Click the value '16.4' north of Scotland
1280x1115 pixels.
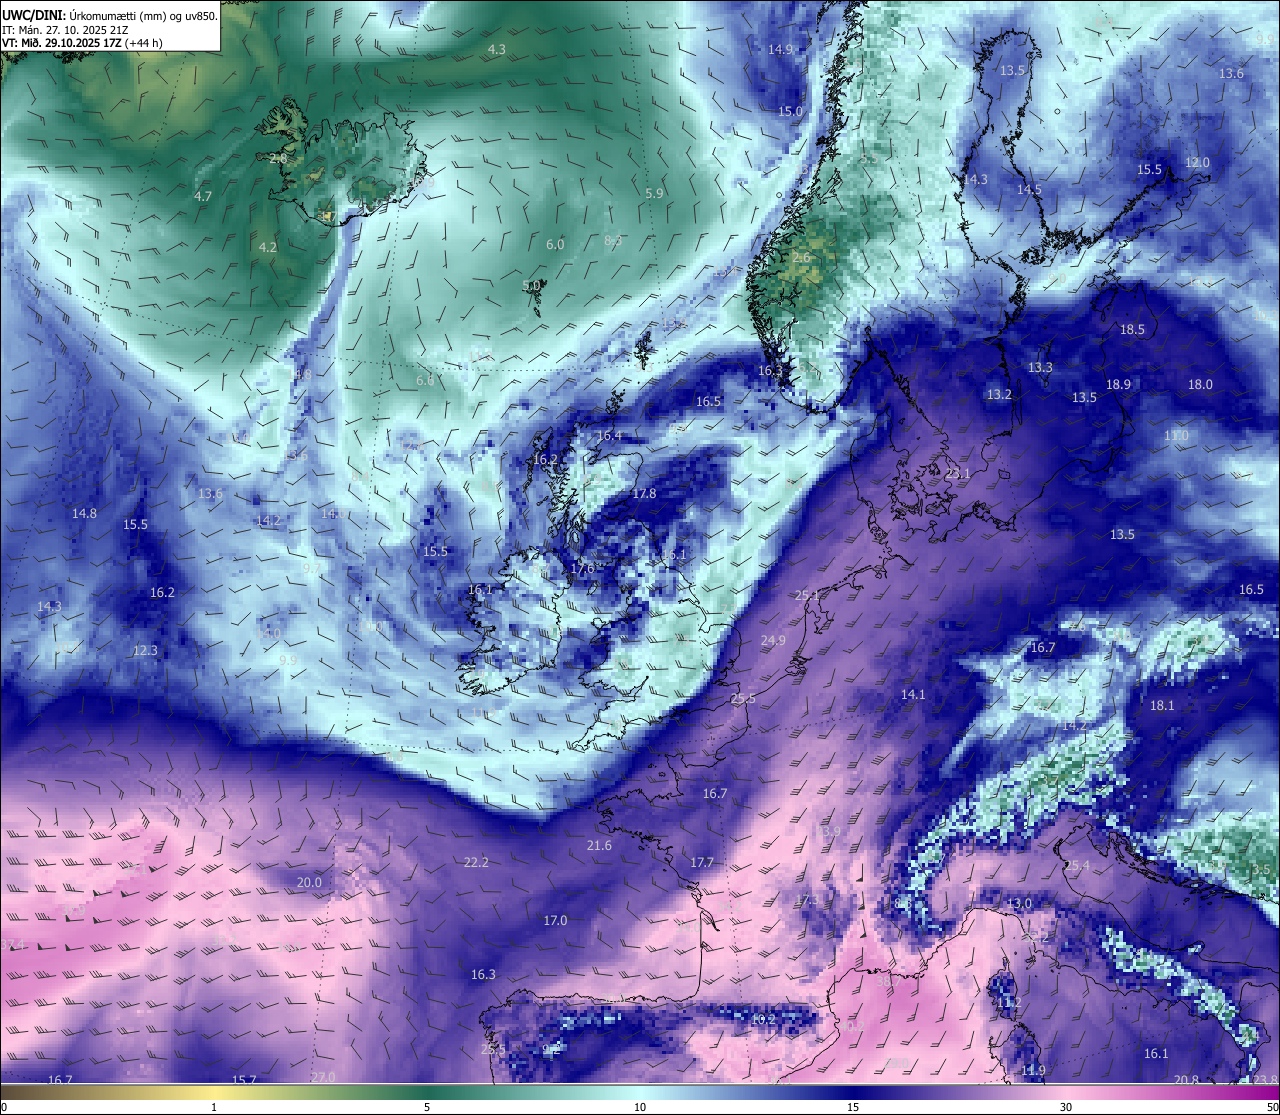click(608, 436)
